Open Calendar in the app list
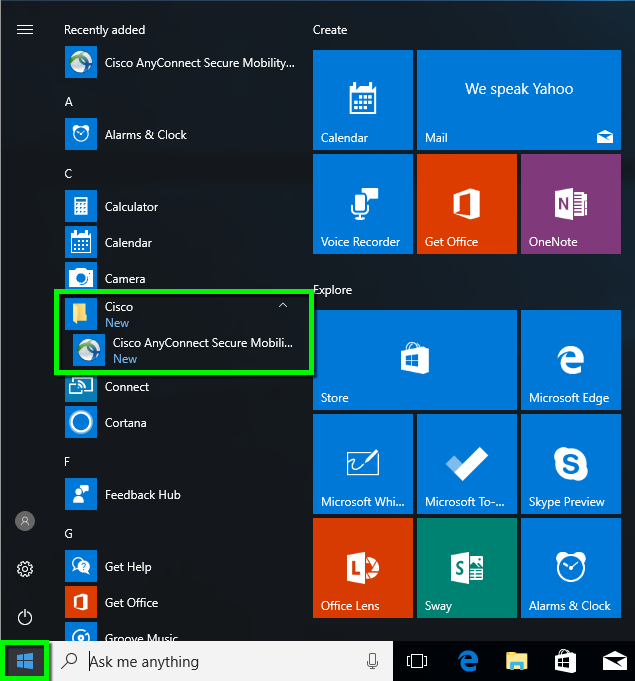Screen dimensions: 635x681 (x=180, y=242)
